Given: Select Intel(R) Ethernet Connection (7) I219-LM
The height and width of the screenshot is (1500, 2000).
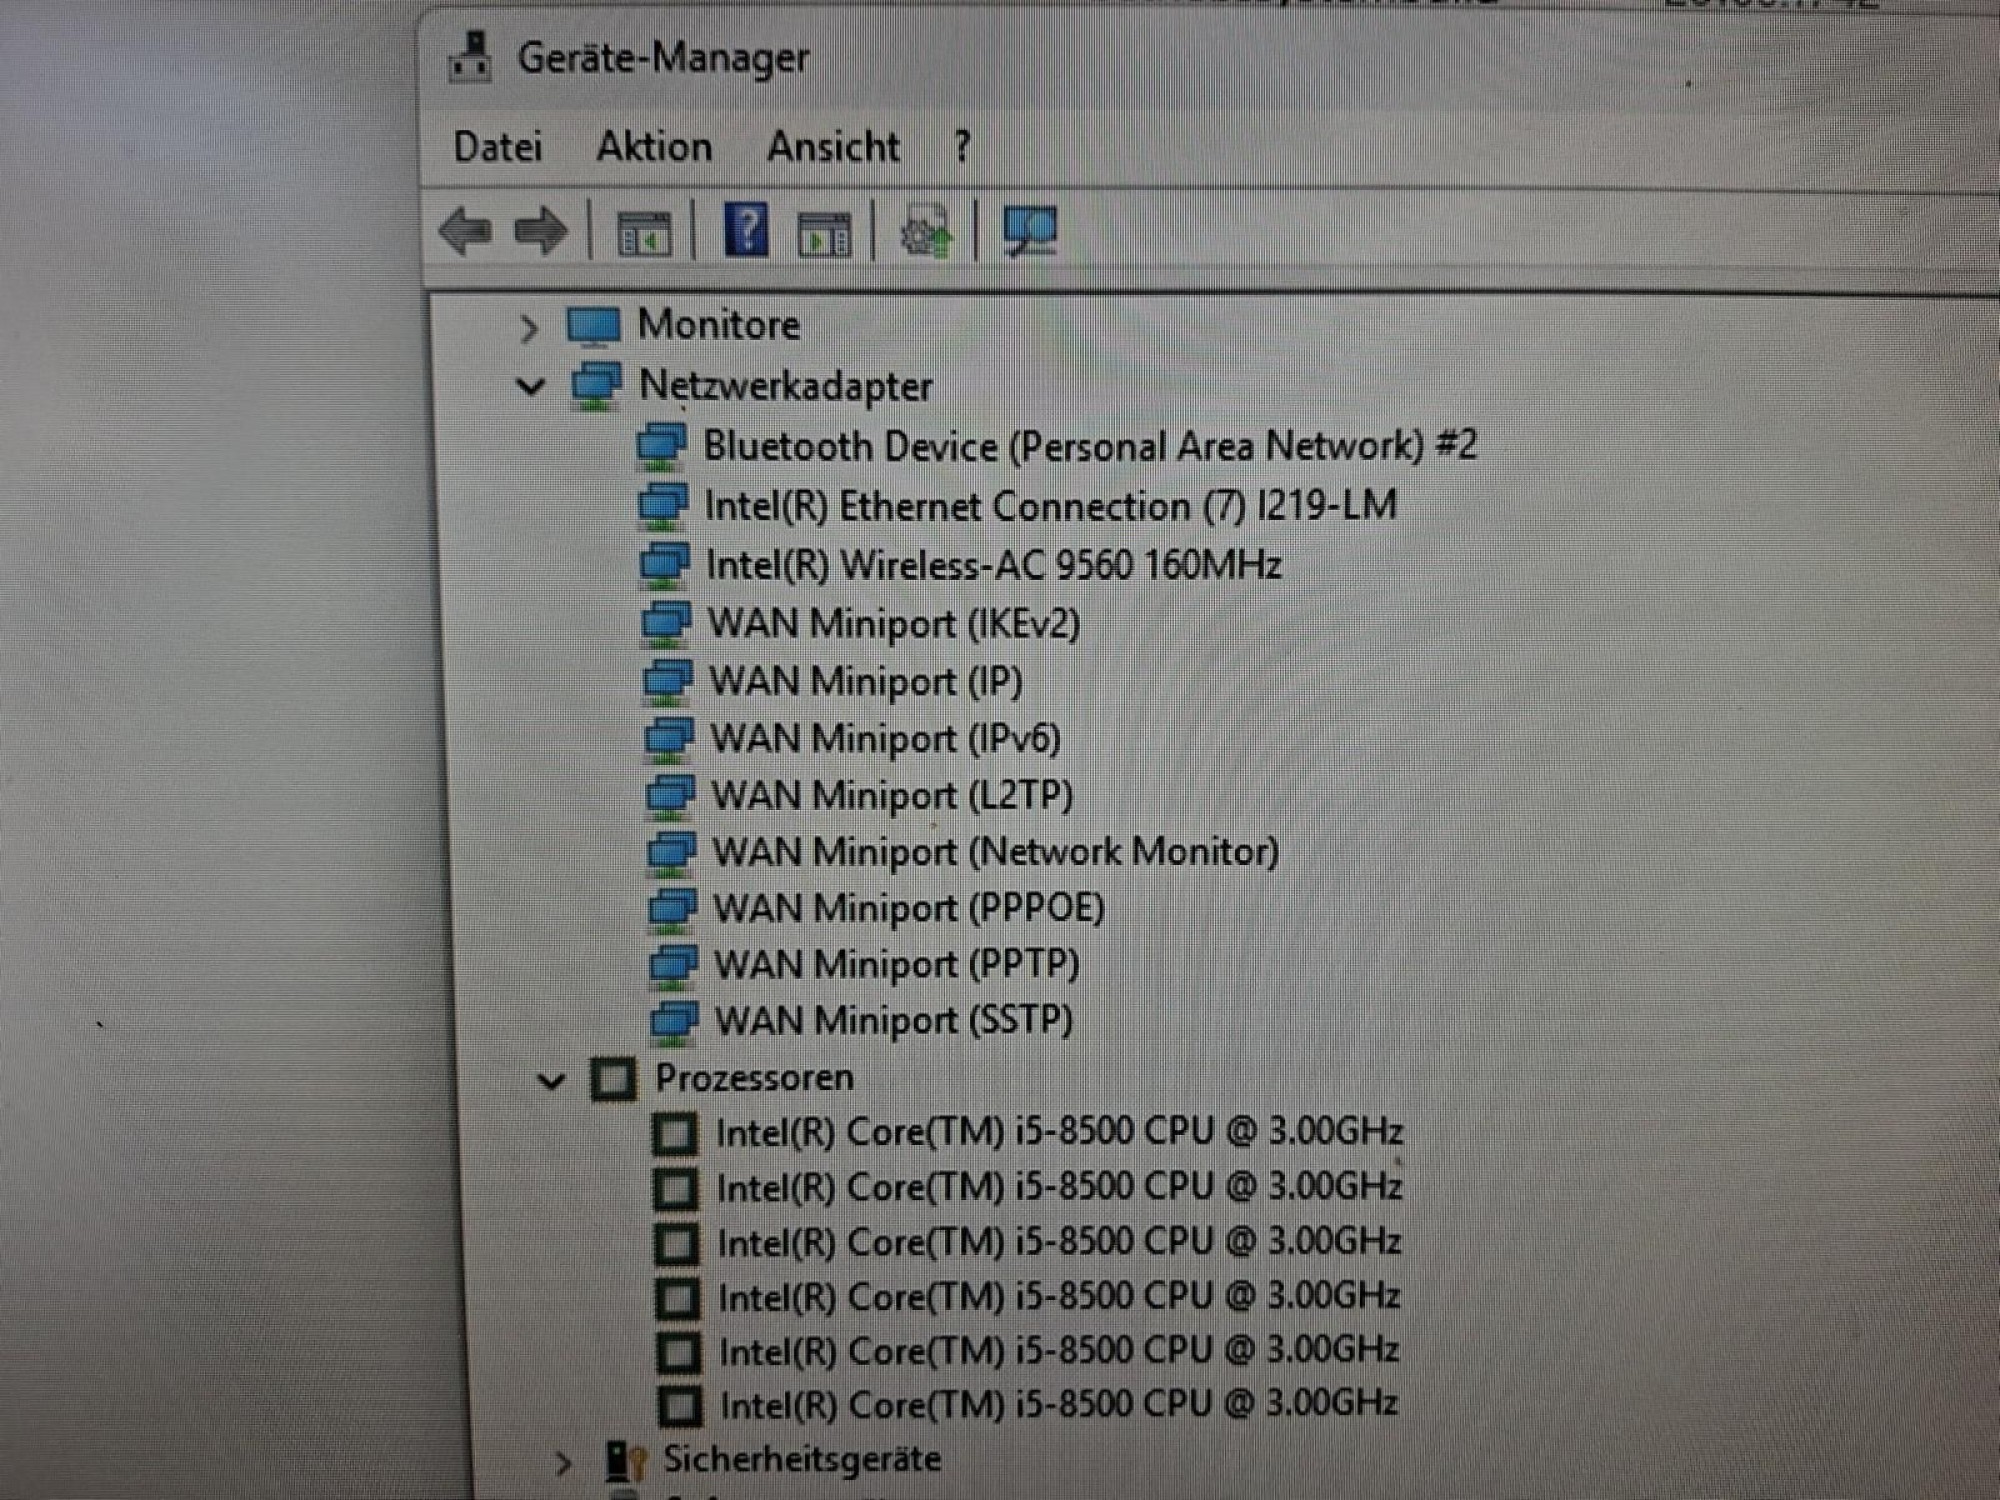Looking at the screenshot, I should 1050,506.
